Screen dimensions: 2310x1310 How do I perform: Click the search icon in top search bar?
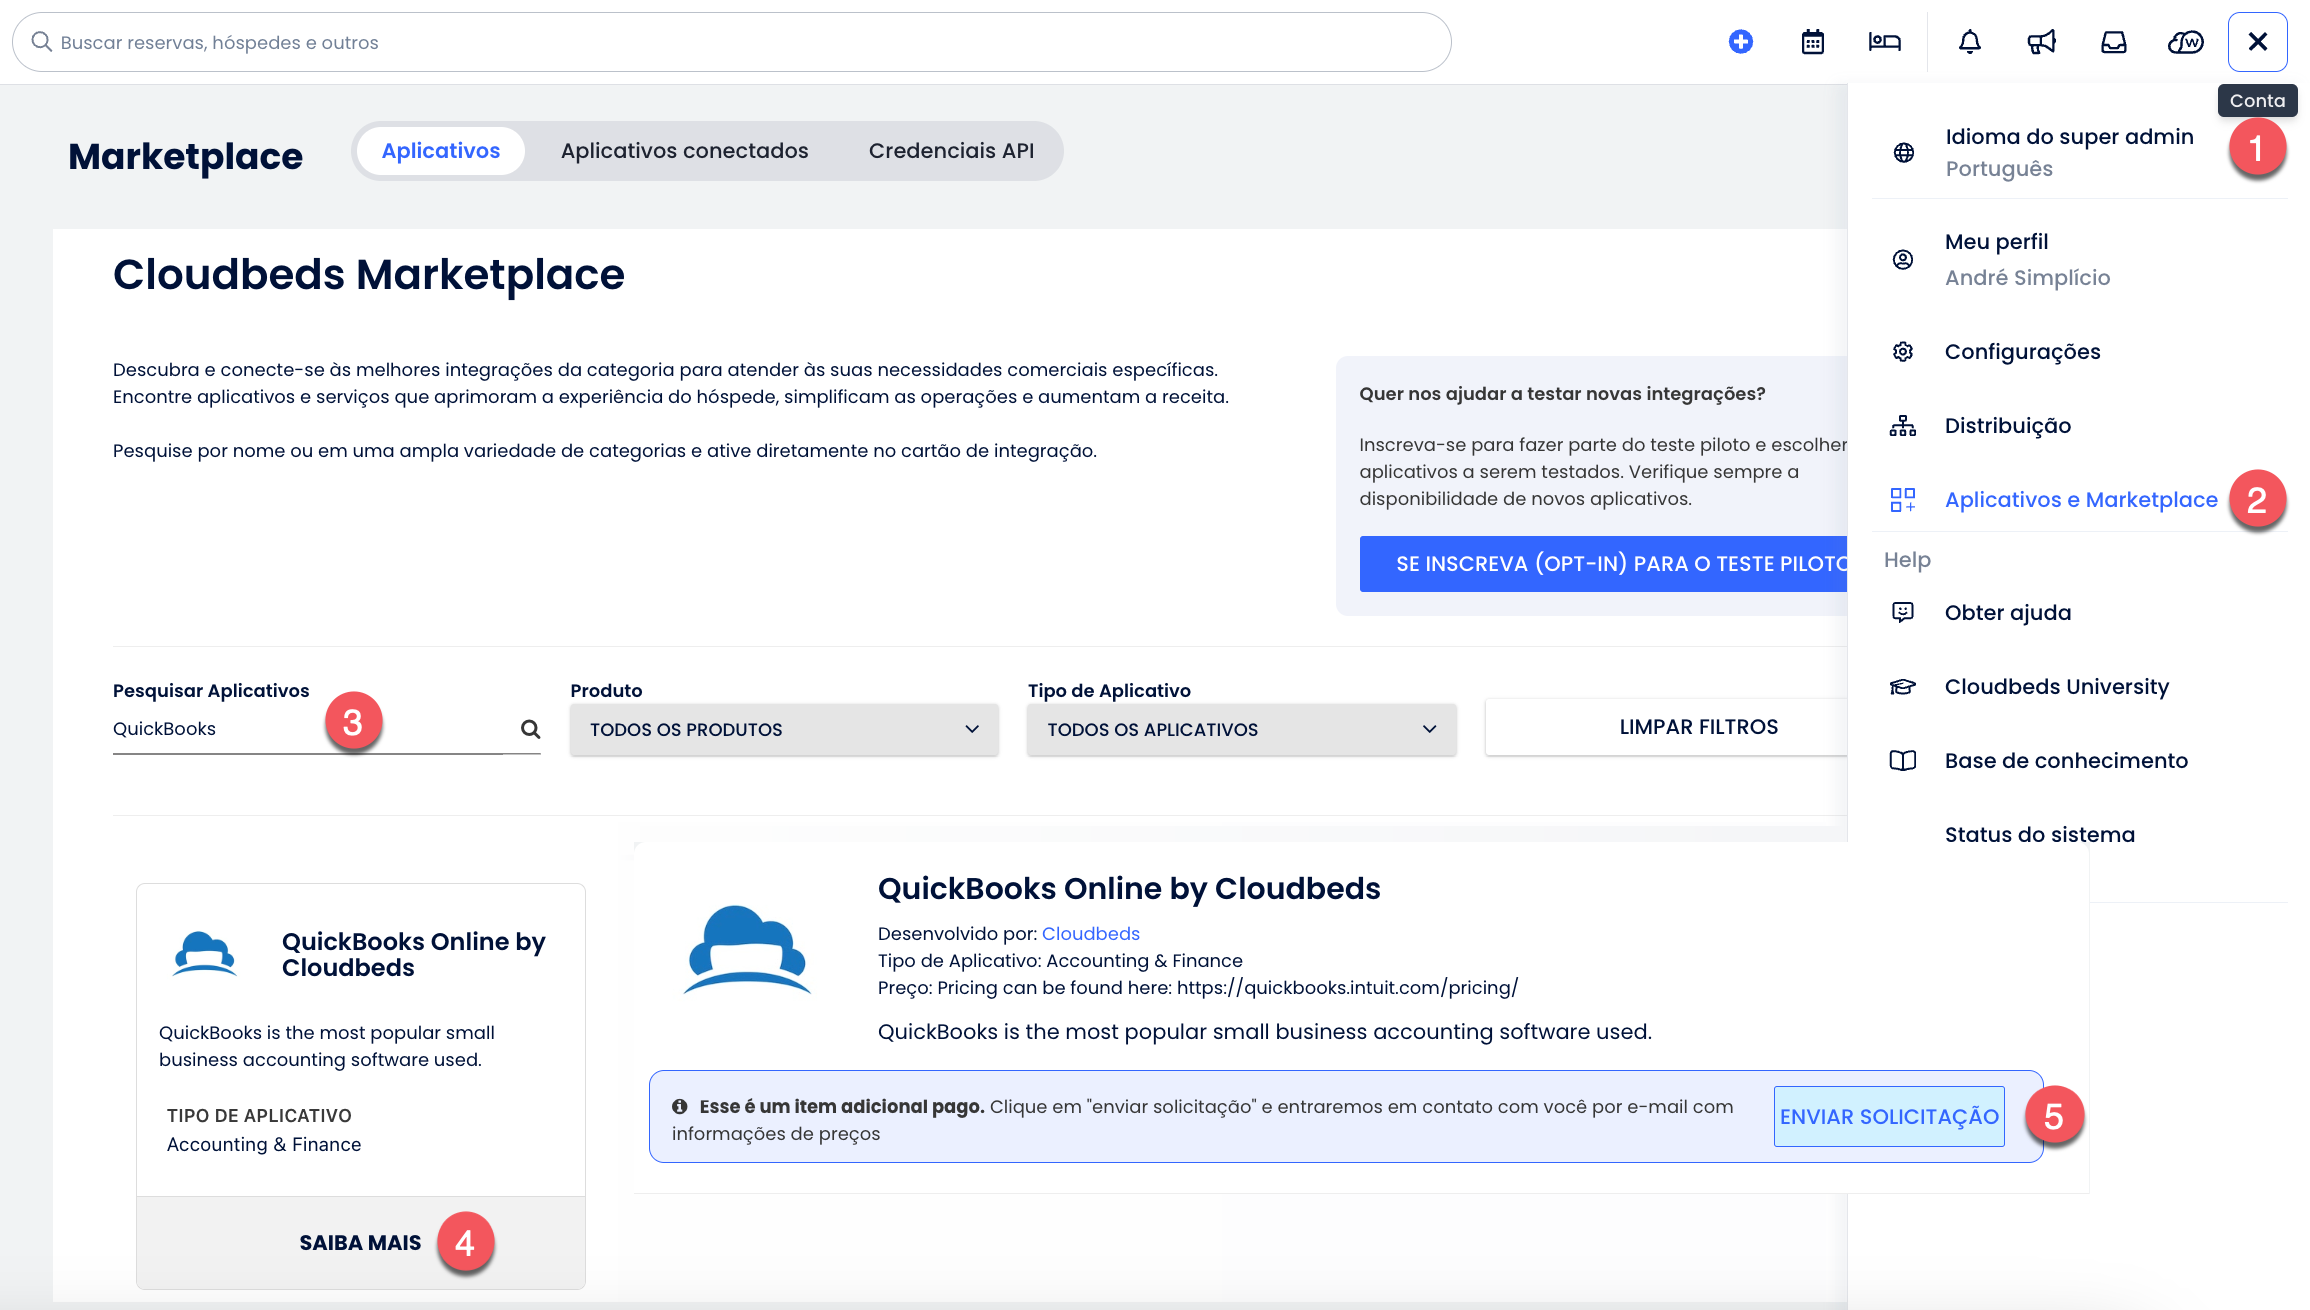[41, 42]
